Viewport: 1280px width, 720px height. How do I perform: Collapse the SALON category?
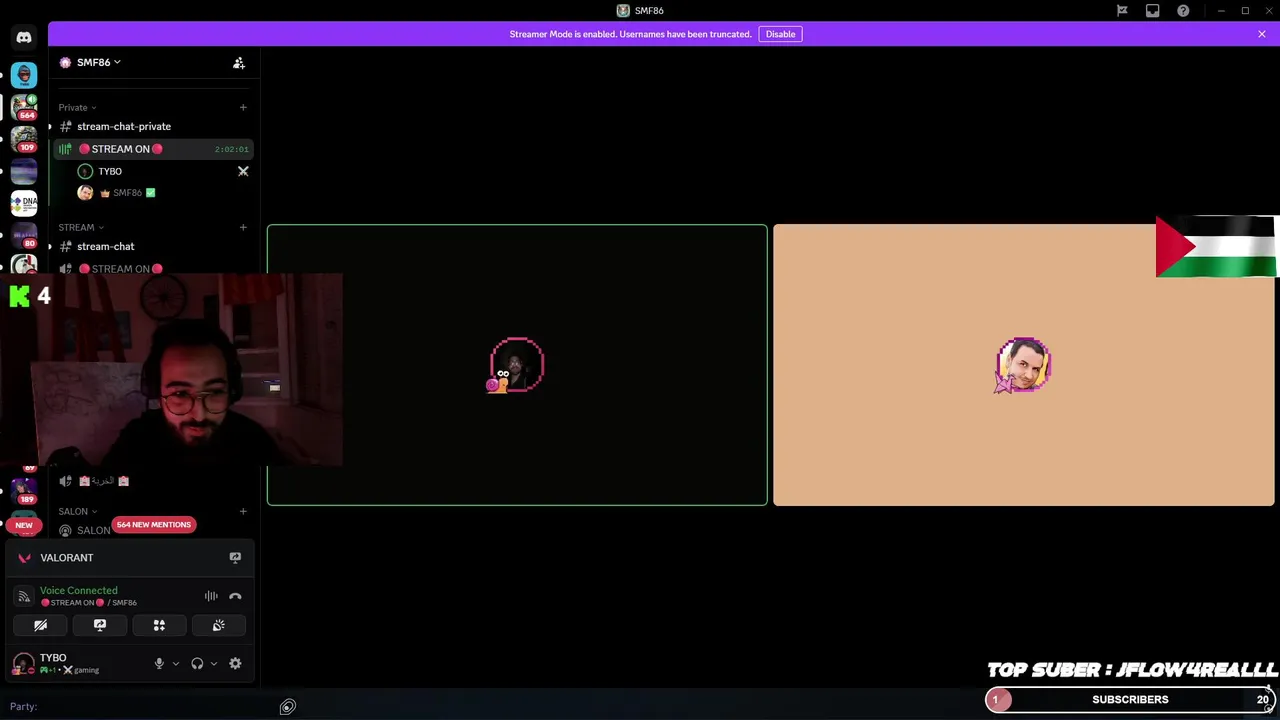[x=77, y=511]
